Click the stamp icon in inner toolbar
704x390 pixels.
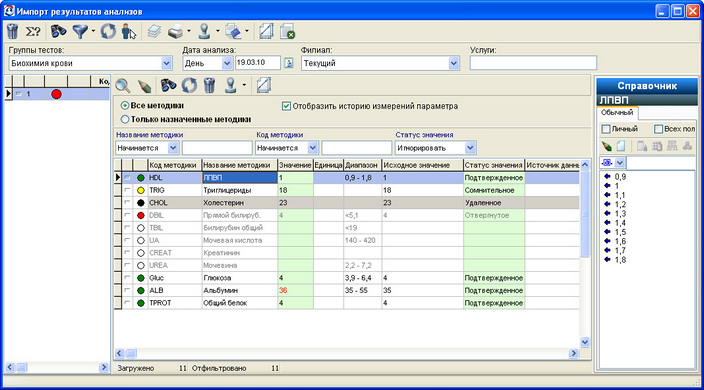(x=231, y=85)
